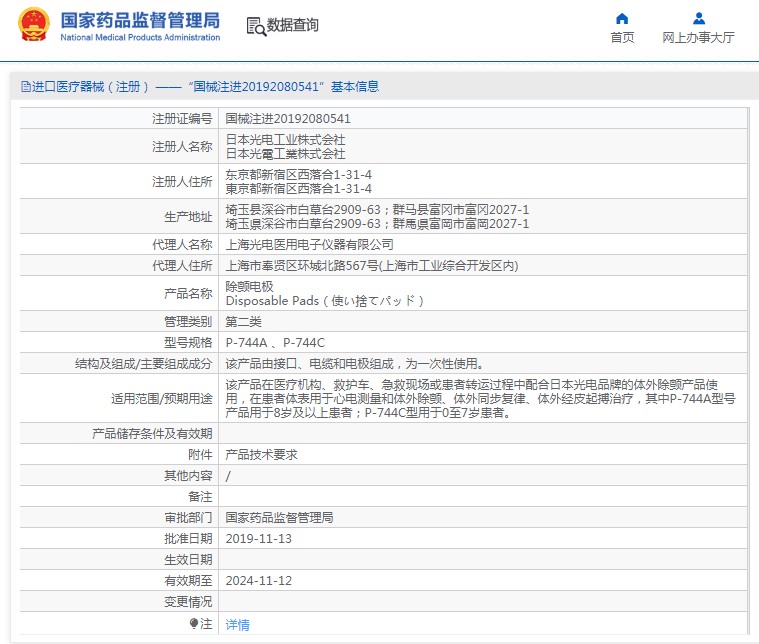Click the 网上办事大厅 text label
Viewport: 759px width, 644px height.
point(698,38)
